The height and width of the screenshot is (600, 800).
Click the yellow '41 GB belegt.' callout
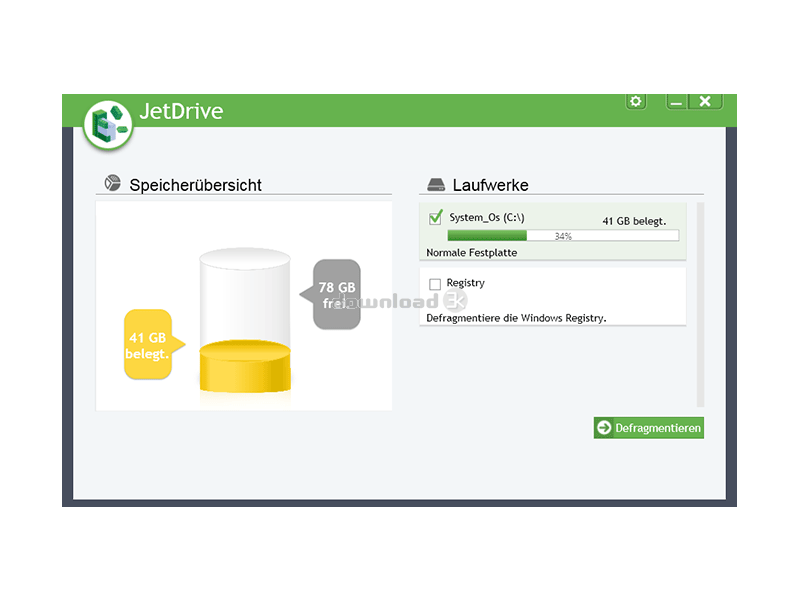(154, 344)
